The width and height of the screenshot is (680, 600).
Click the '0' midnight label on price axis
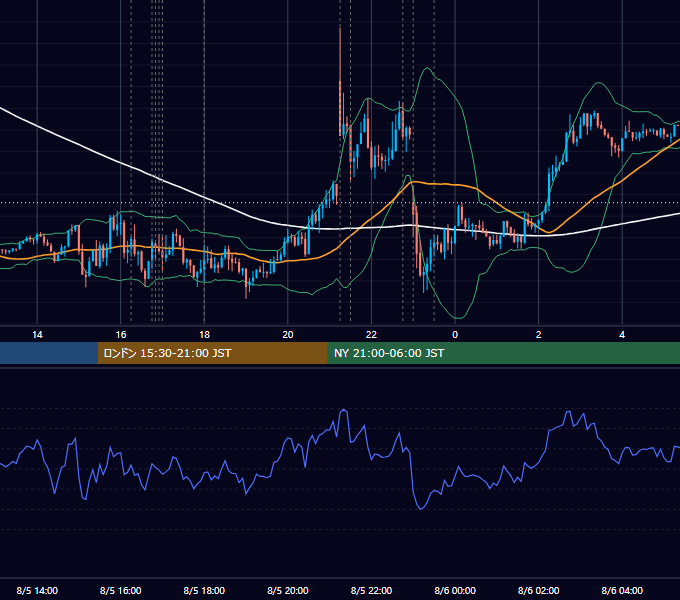[455, 335]
